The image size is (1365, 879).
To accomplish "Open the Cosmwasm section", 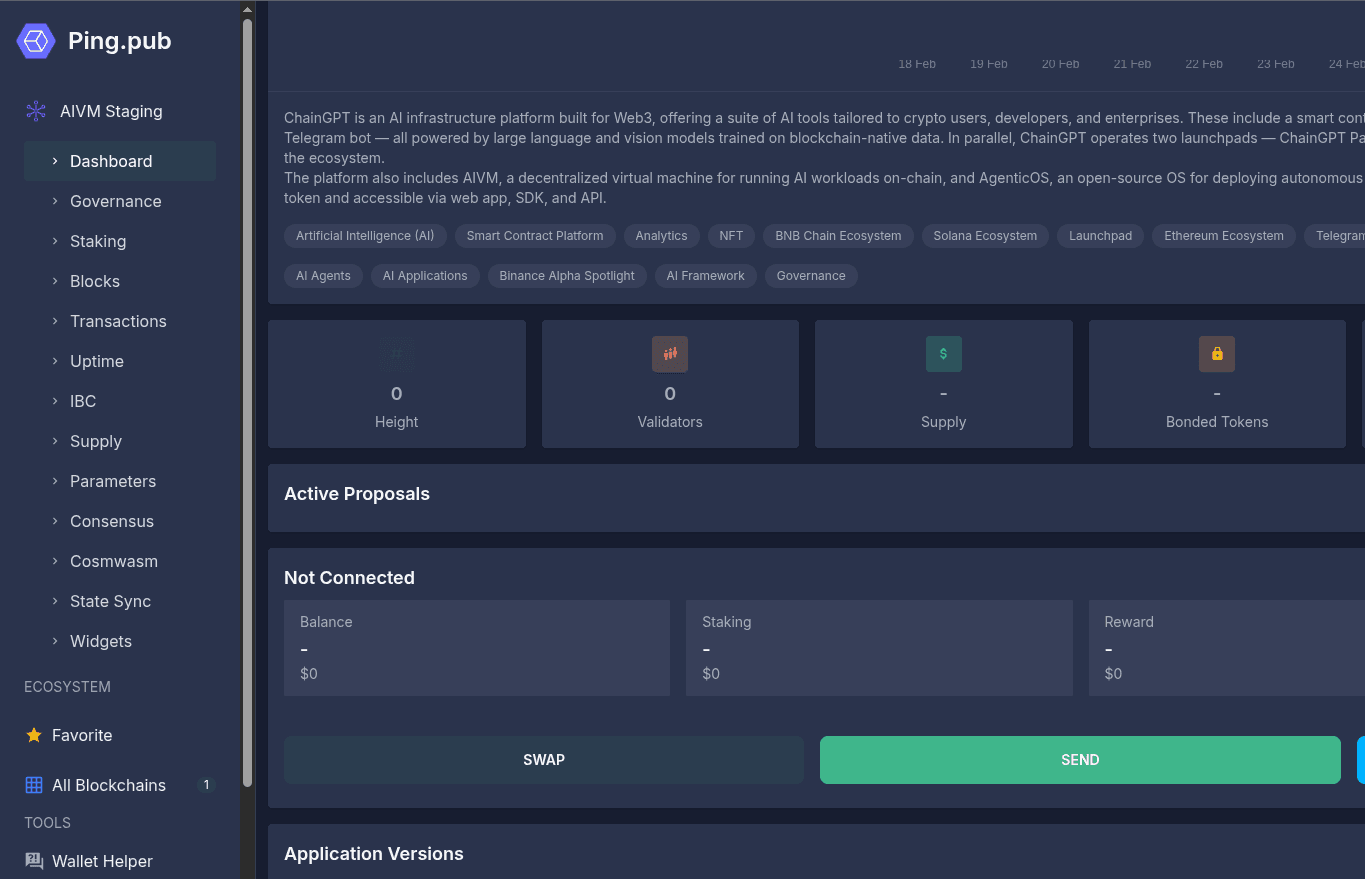I will point(120,561).
